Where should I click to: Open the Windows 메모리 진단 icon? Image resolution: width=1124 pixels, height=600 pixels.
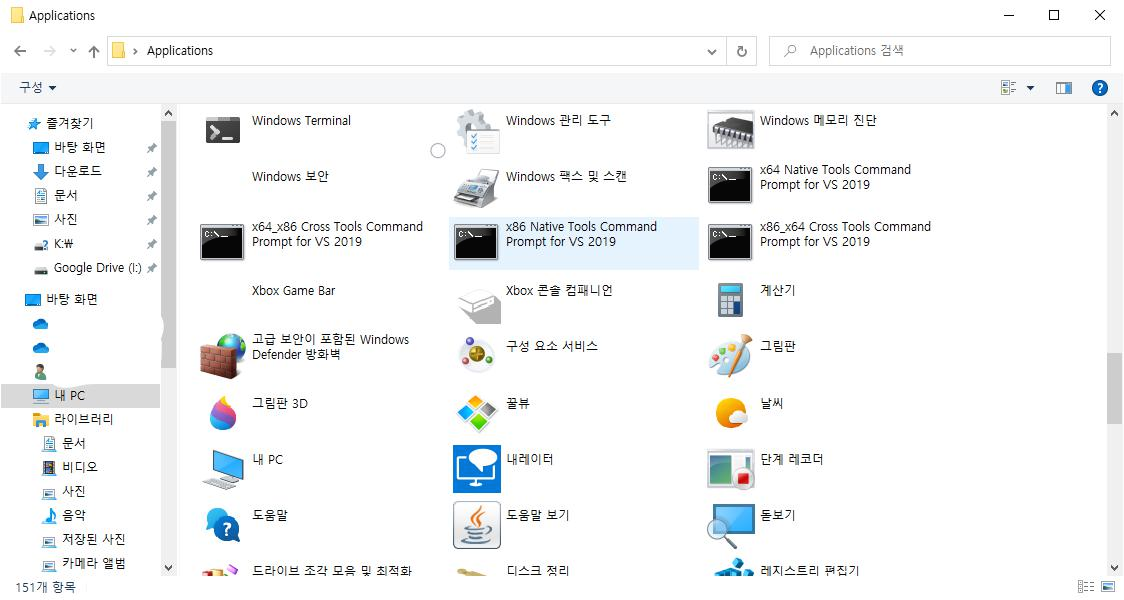coord(730,130)
